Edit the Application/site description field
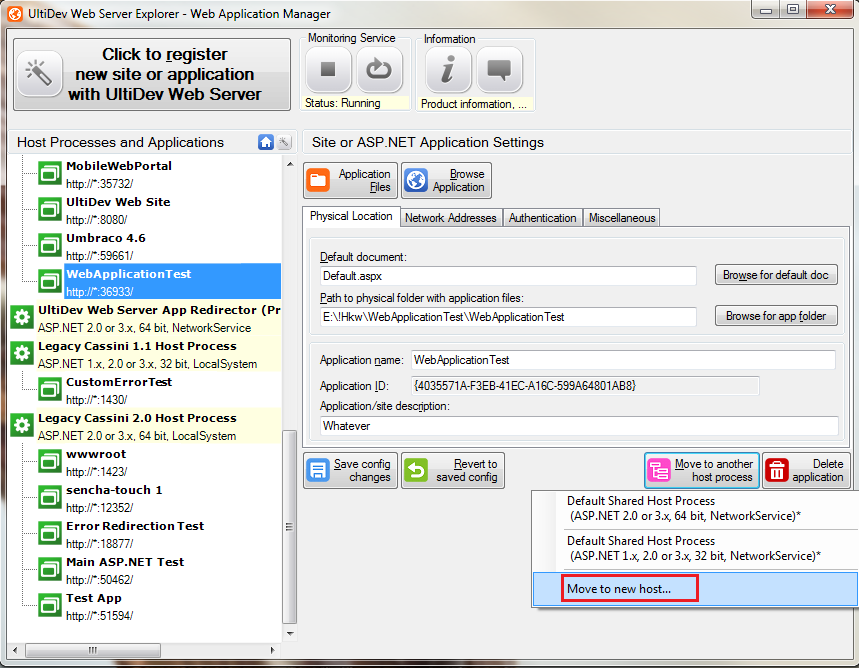This screenshot has width=859, height=668. coord(579,426)
